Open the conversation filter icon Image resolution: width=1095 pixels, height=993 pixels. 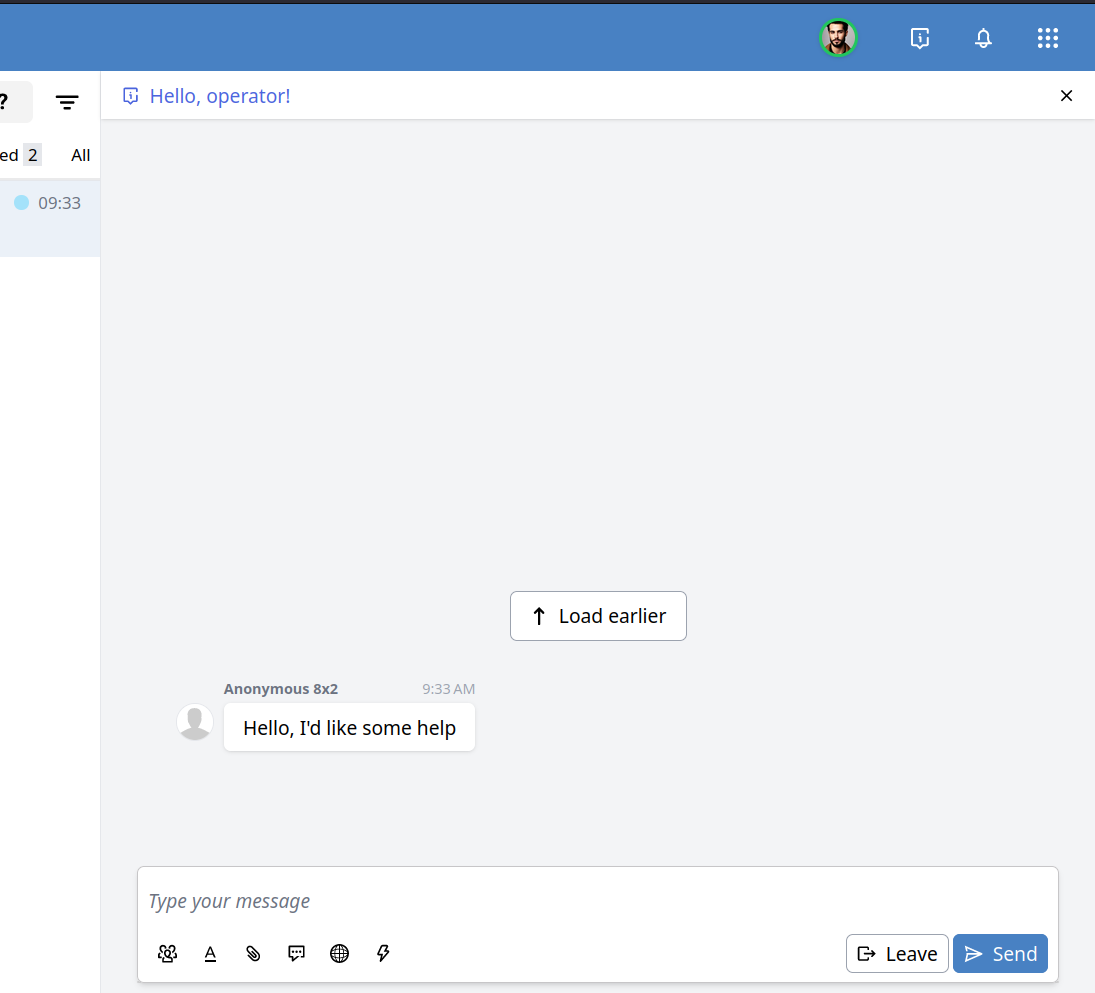tap(67, 102)
